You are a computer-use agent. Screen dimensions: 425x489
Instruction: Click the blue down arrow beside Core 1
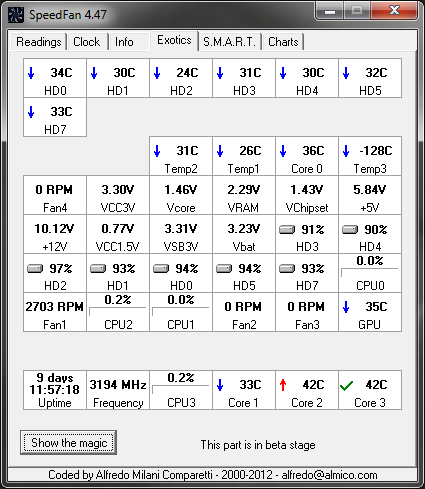tap(220, 385)
